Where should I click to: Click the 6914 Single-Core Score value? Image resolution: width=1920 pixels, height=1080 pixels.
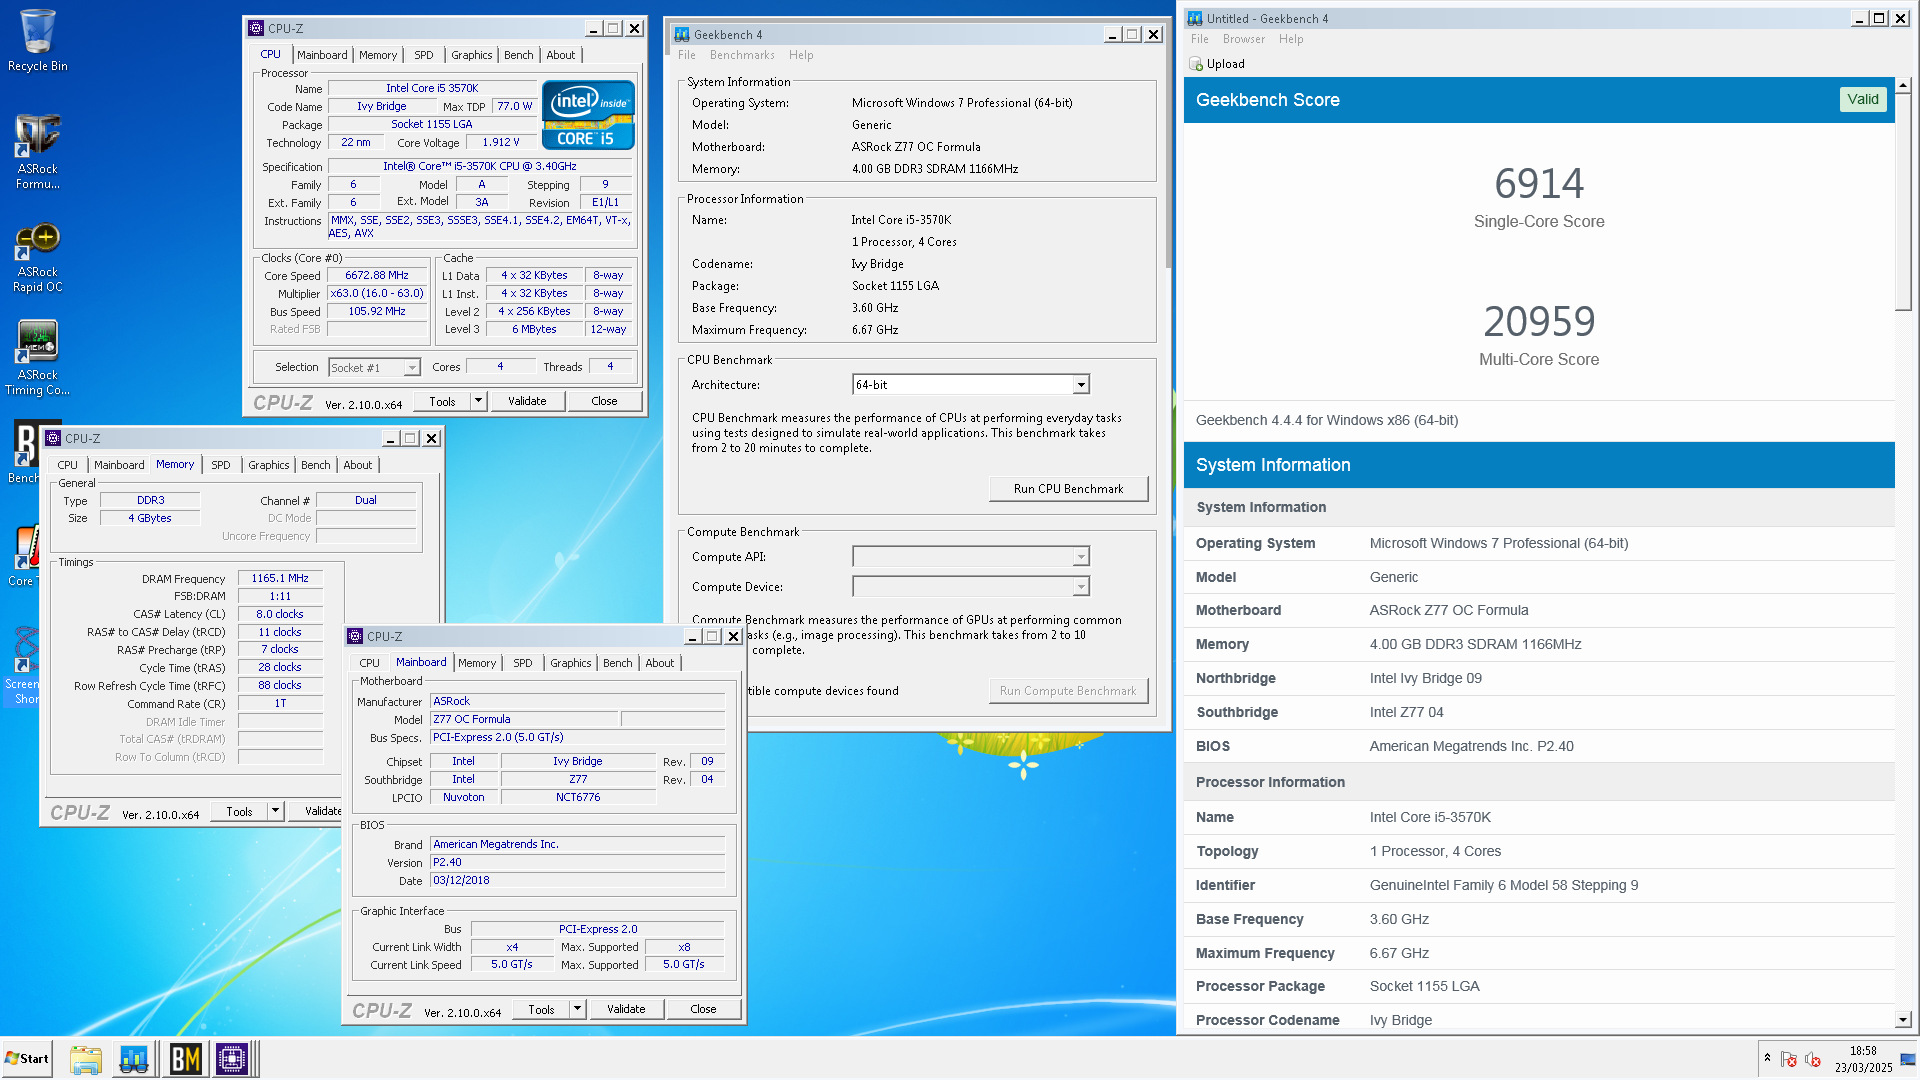(x=1539, y=184)
